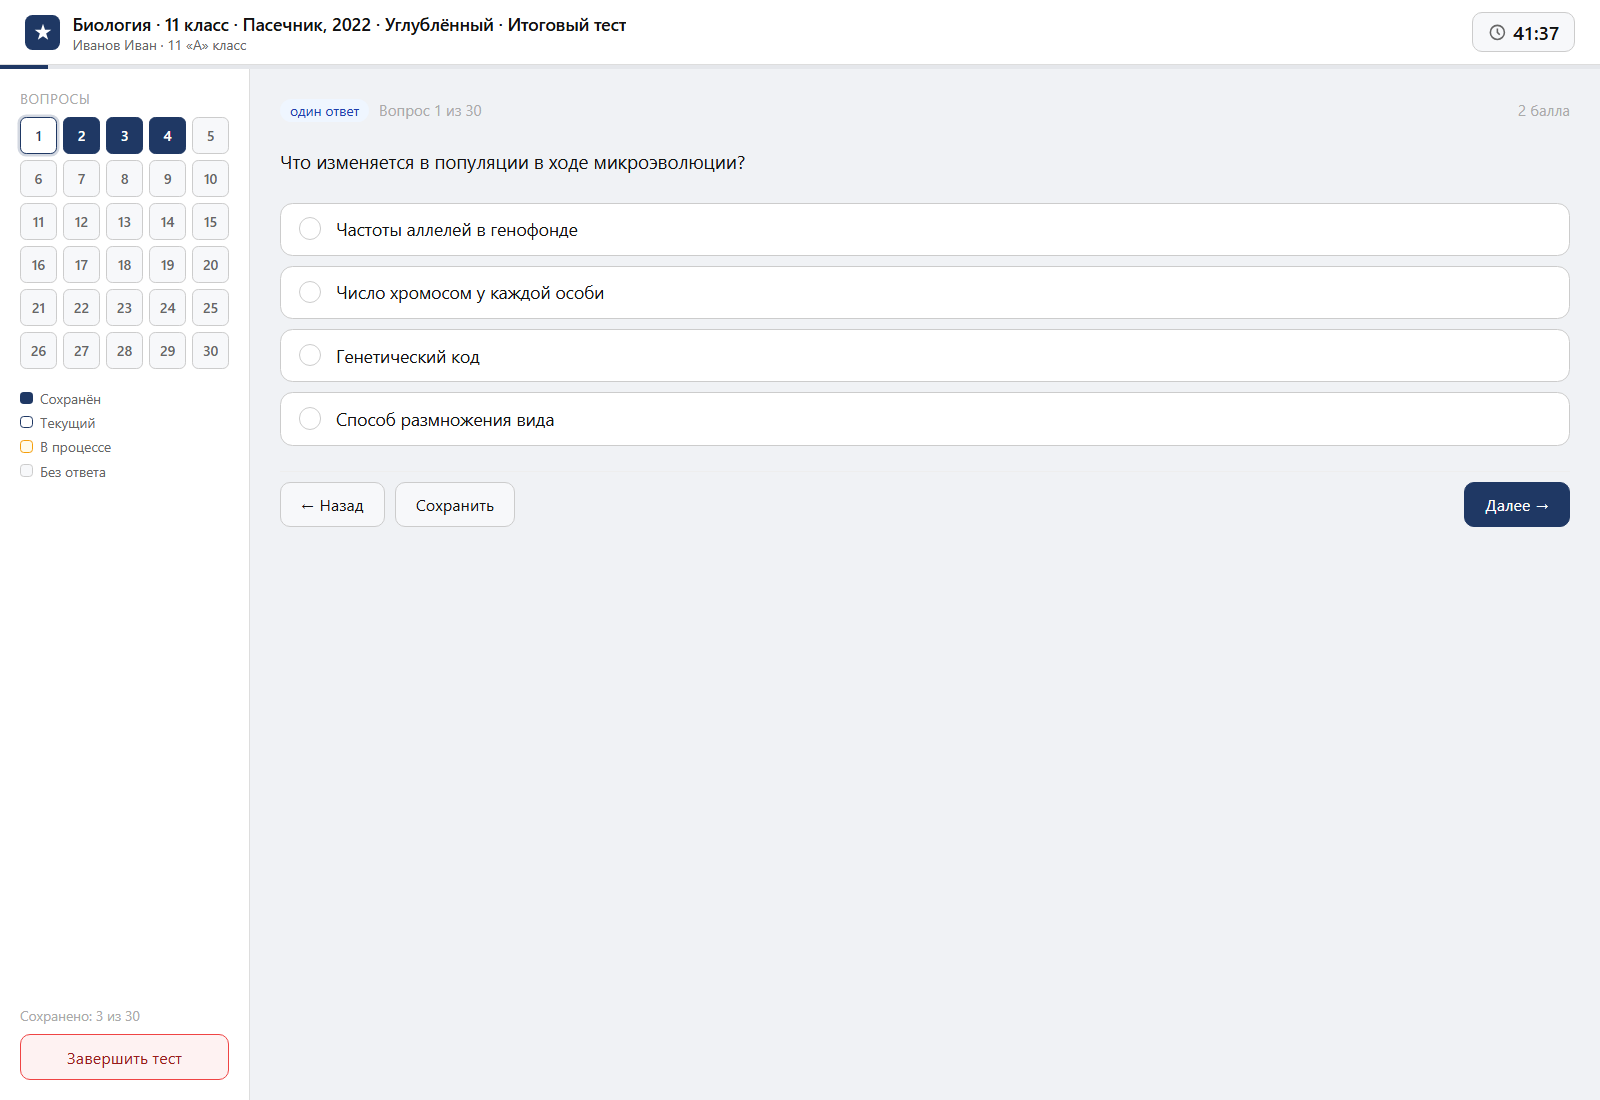Proceed using the "Далее" button
This screenshot has height=1100, width=1600.
click(1516, 505)
